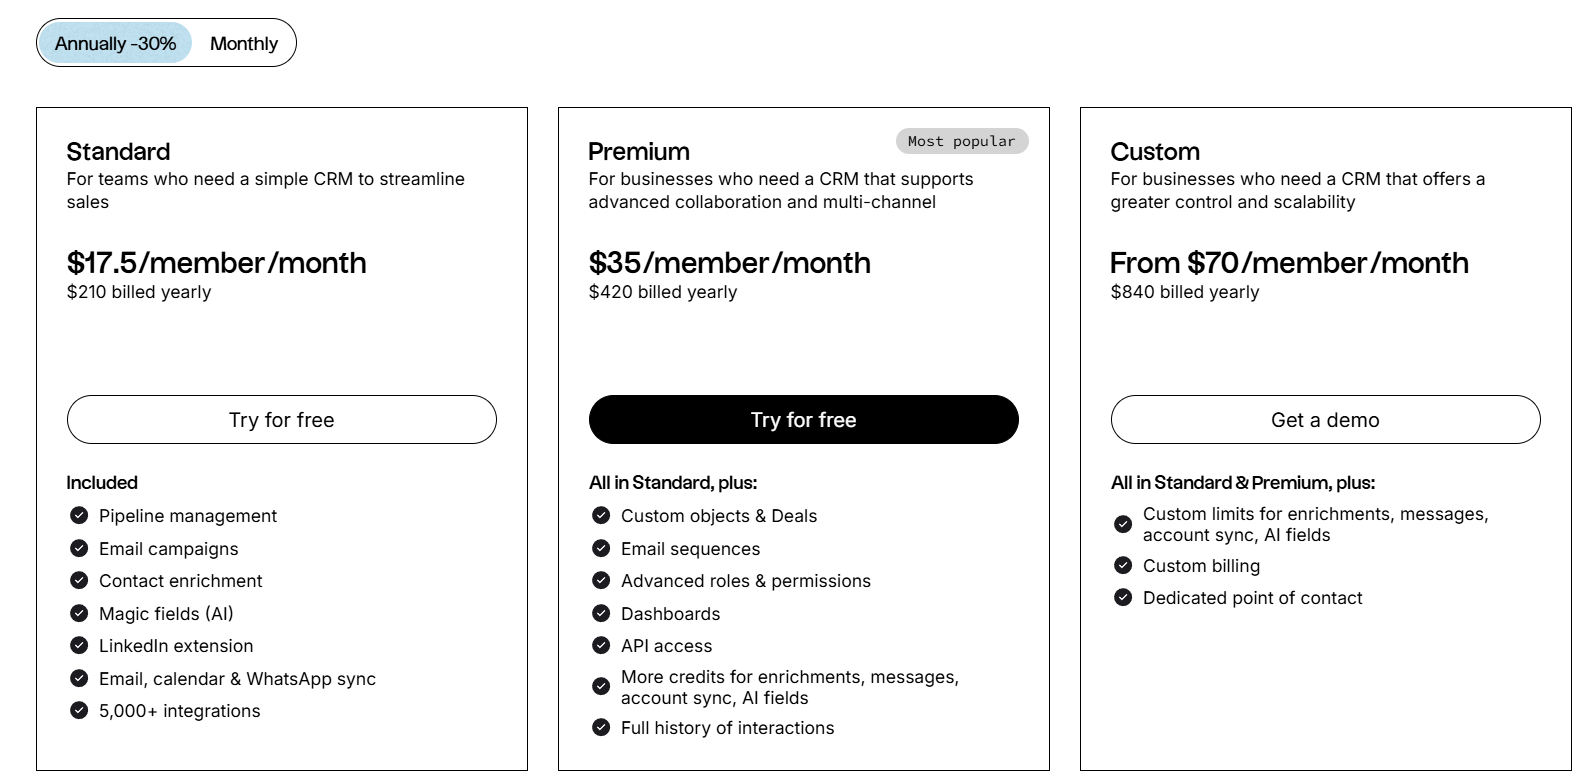Click the $35/member/month price text
Image resolution: width=1584 pixels, height=777 pixels.
tap(728, 263)
